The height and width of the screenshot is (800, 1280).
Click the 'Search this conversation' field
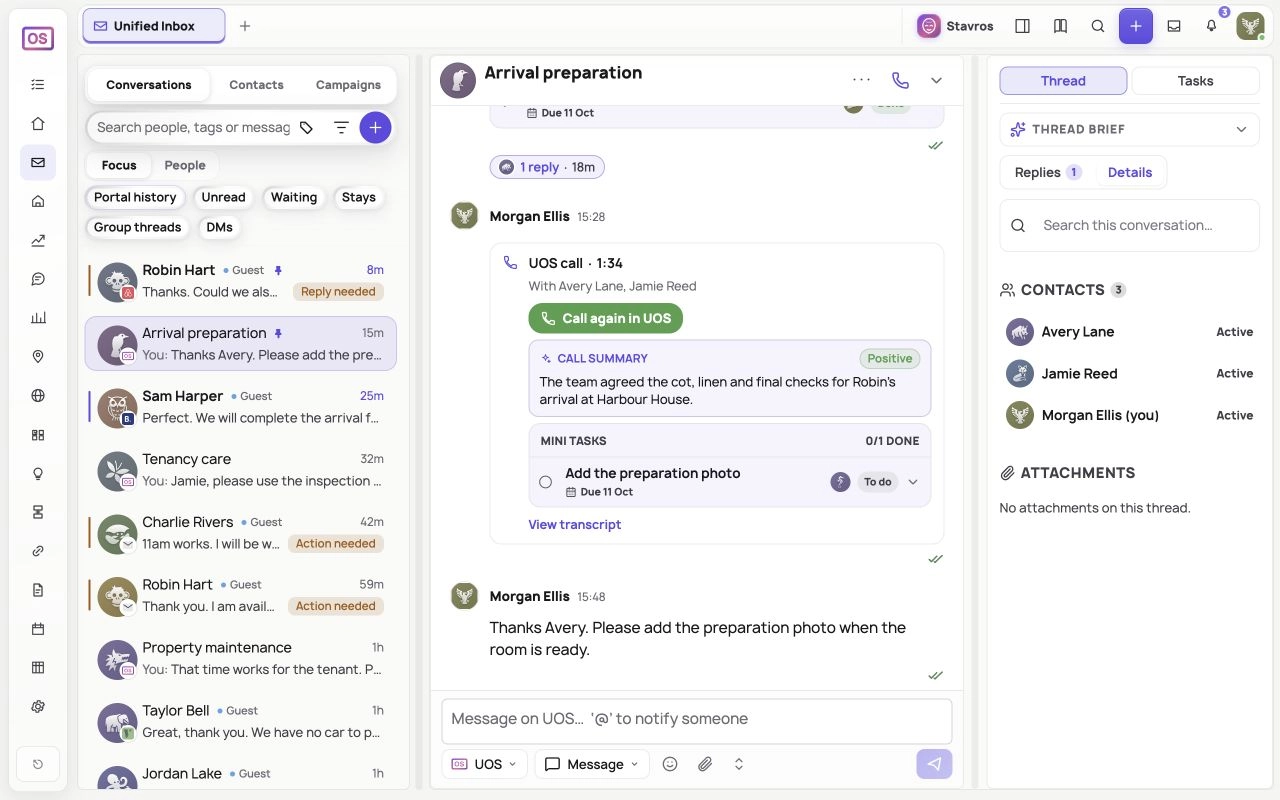pyautogui.click(x=1129, y=225)
